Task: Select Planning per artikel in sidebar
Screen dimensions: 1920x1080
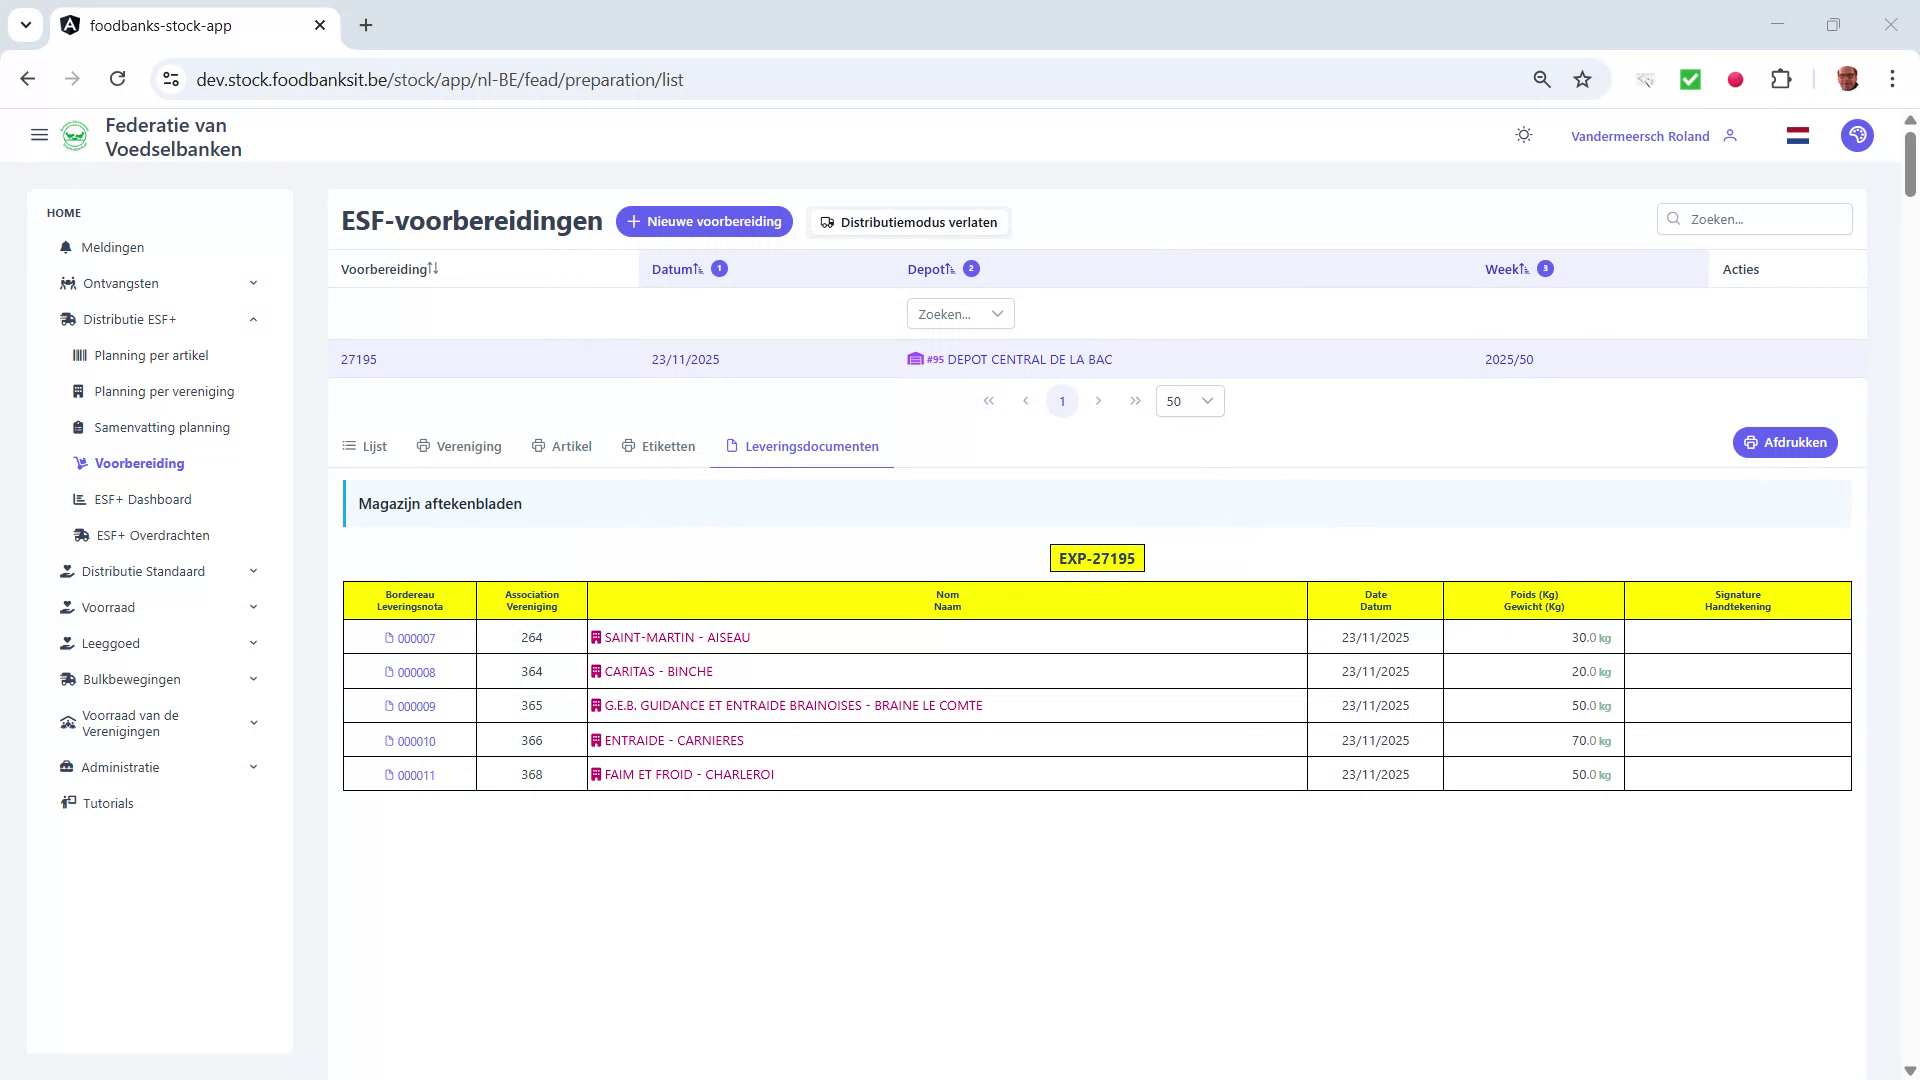Action: (x=151, y=355)
